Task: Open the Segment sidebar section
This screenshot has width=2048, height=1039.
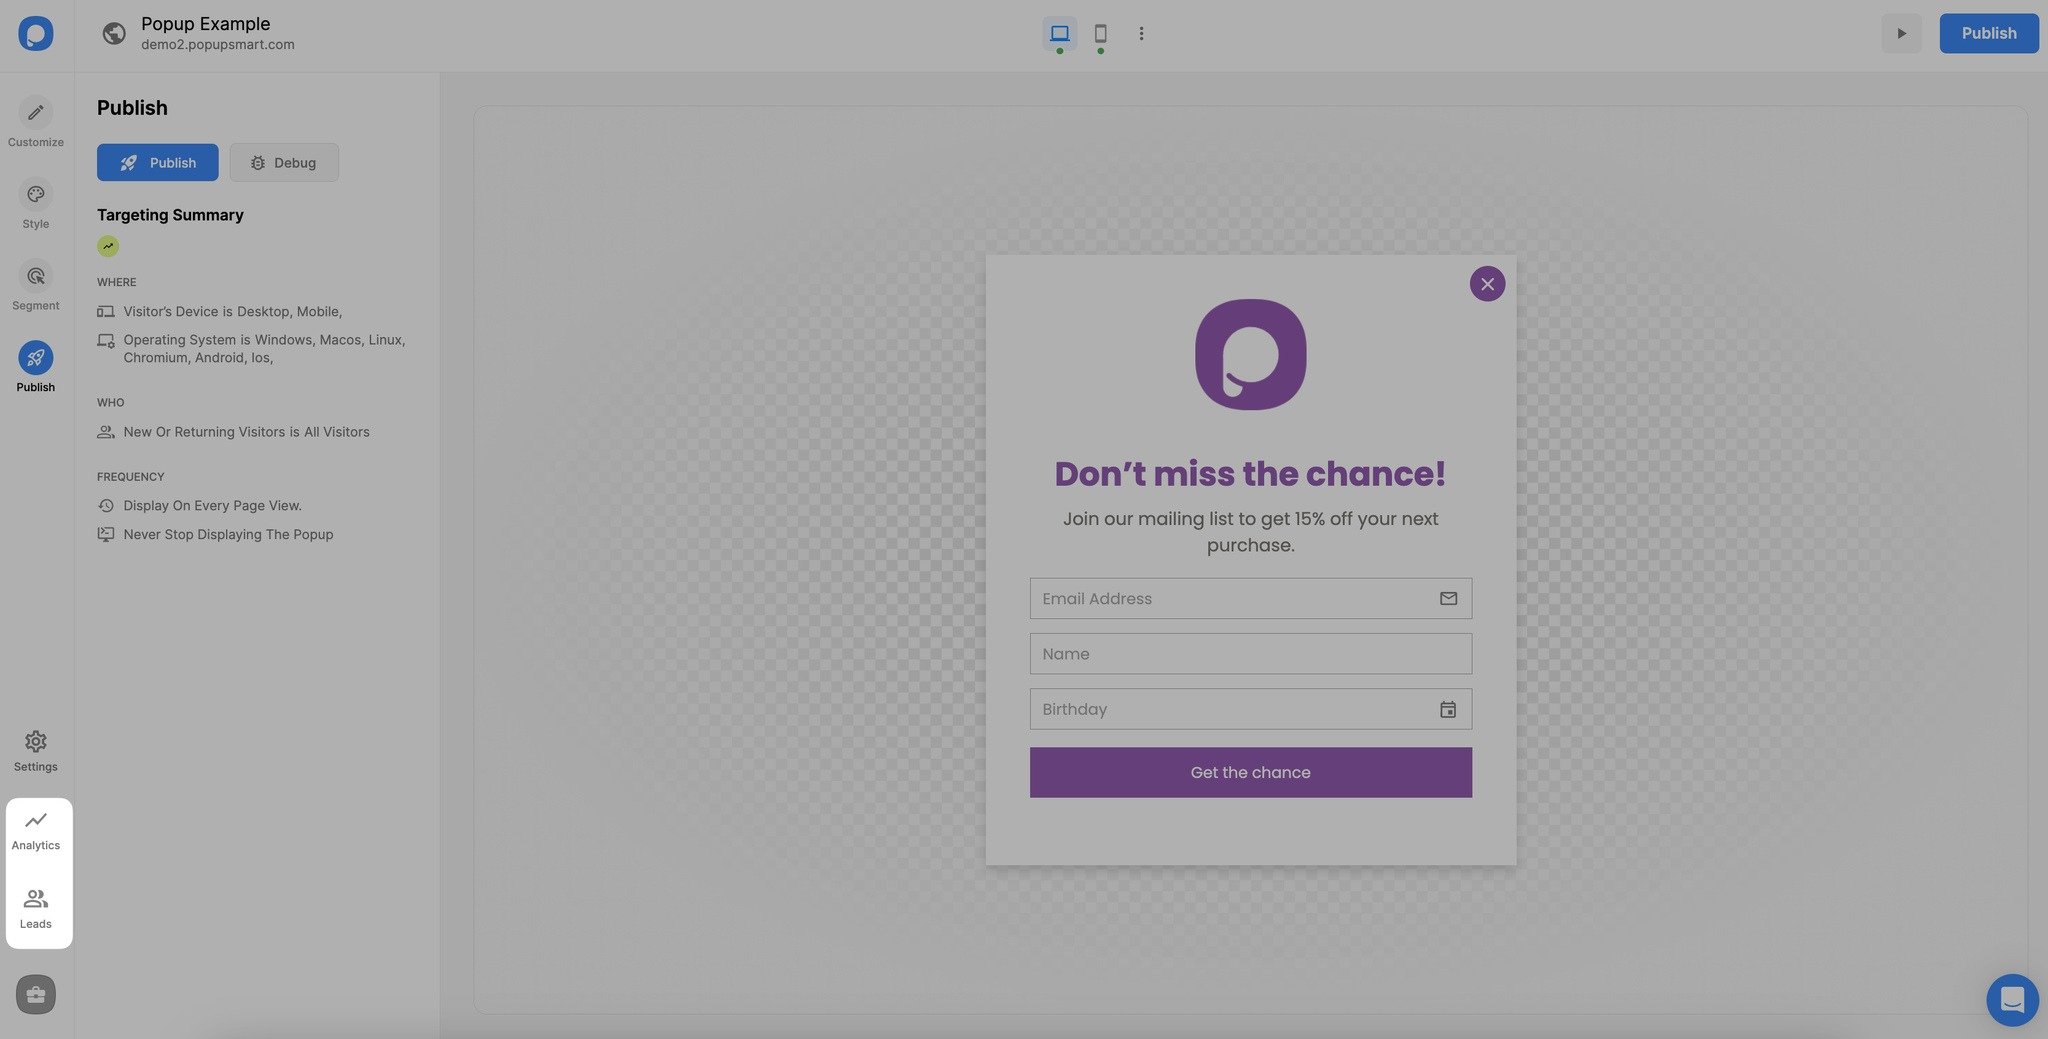Action: tap(36, 286)
